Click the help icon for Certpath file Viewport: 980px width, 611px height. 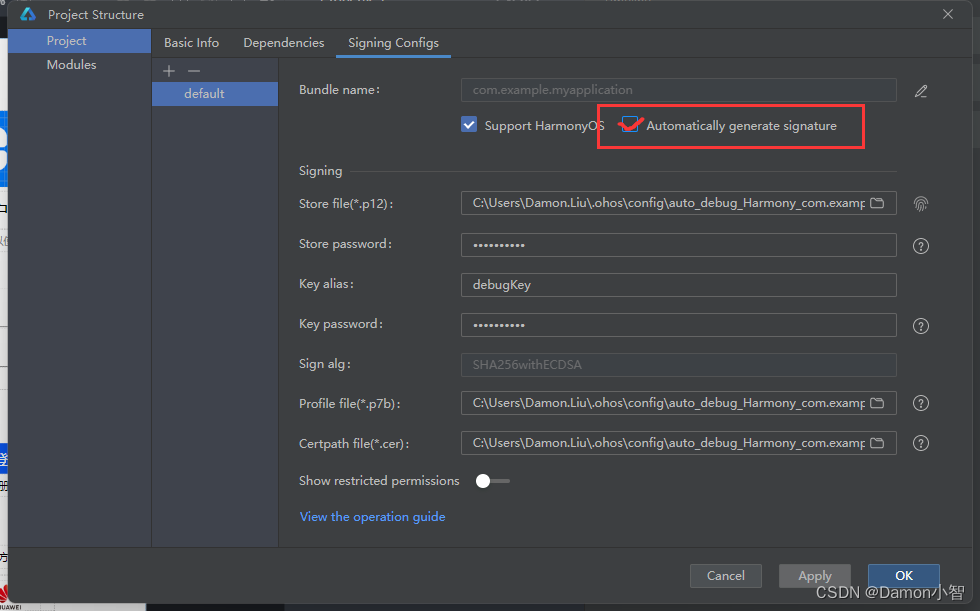tap(921, 444)
